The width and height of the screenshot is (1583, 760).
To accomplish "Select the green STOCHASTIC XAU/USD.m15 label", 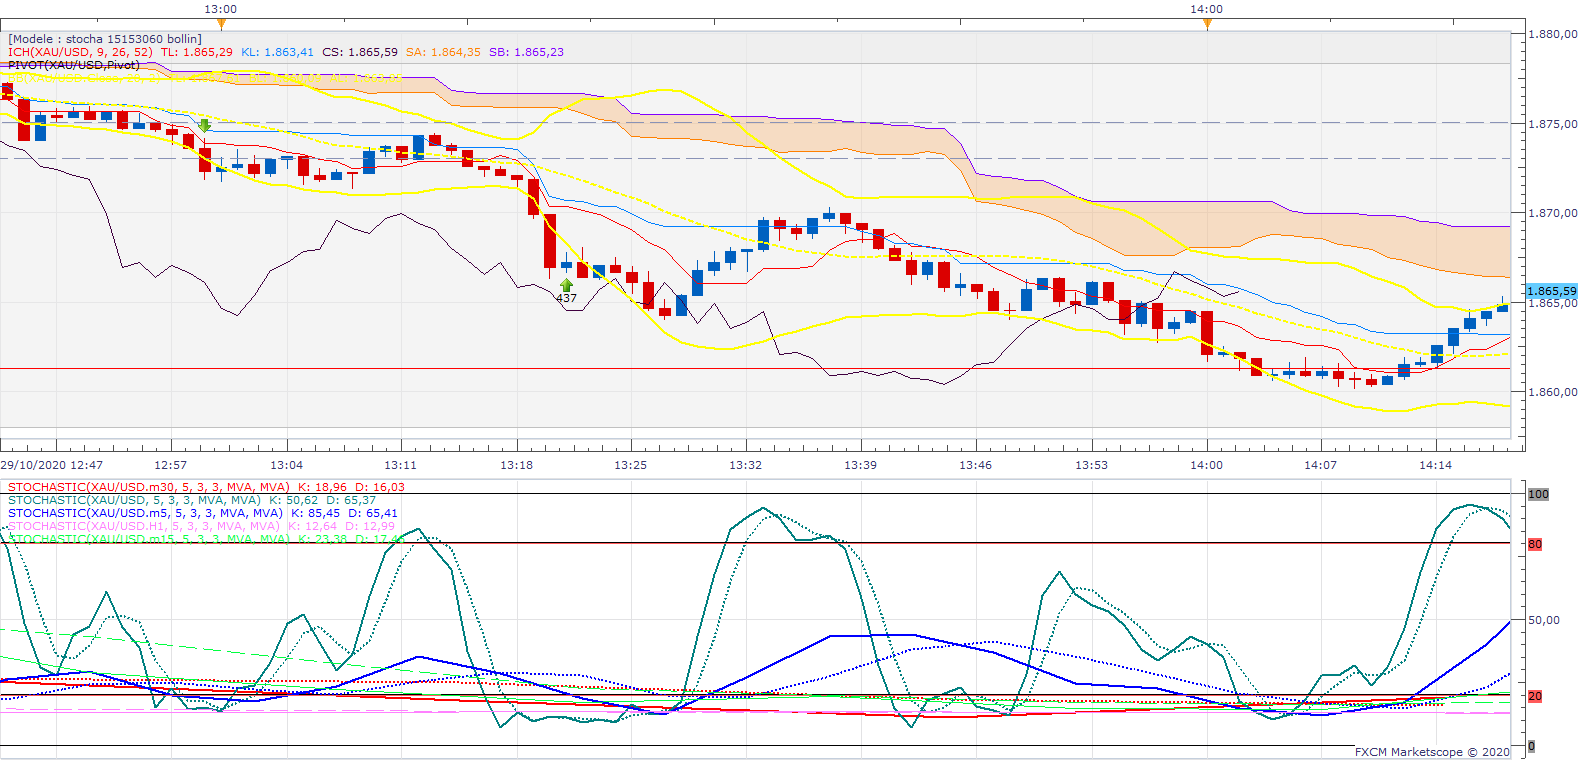I will click(x=206, y=539).
